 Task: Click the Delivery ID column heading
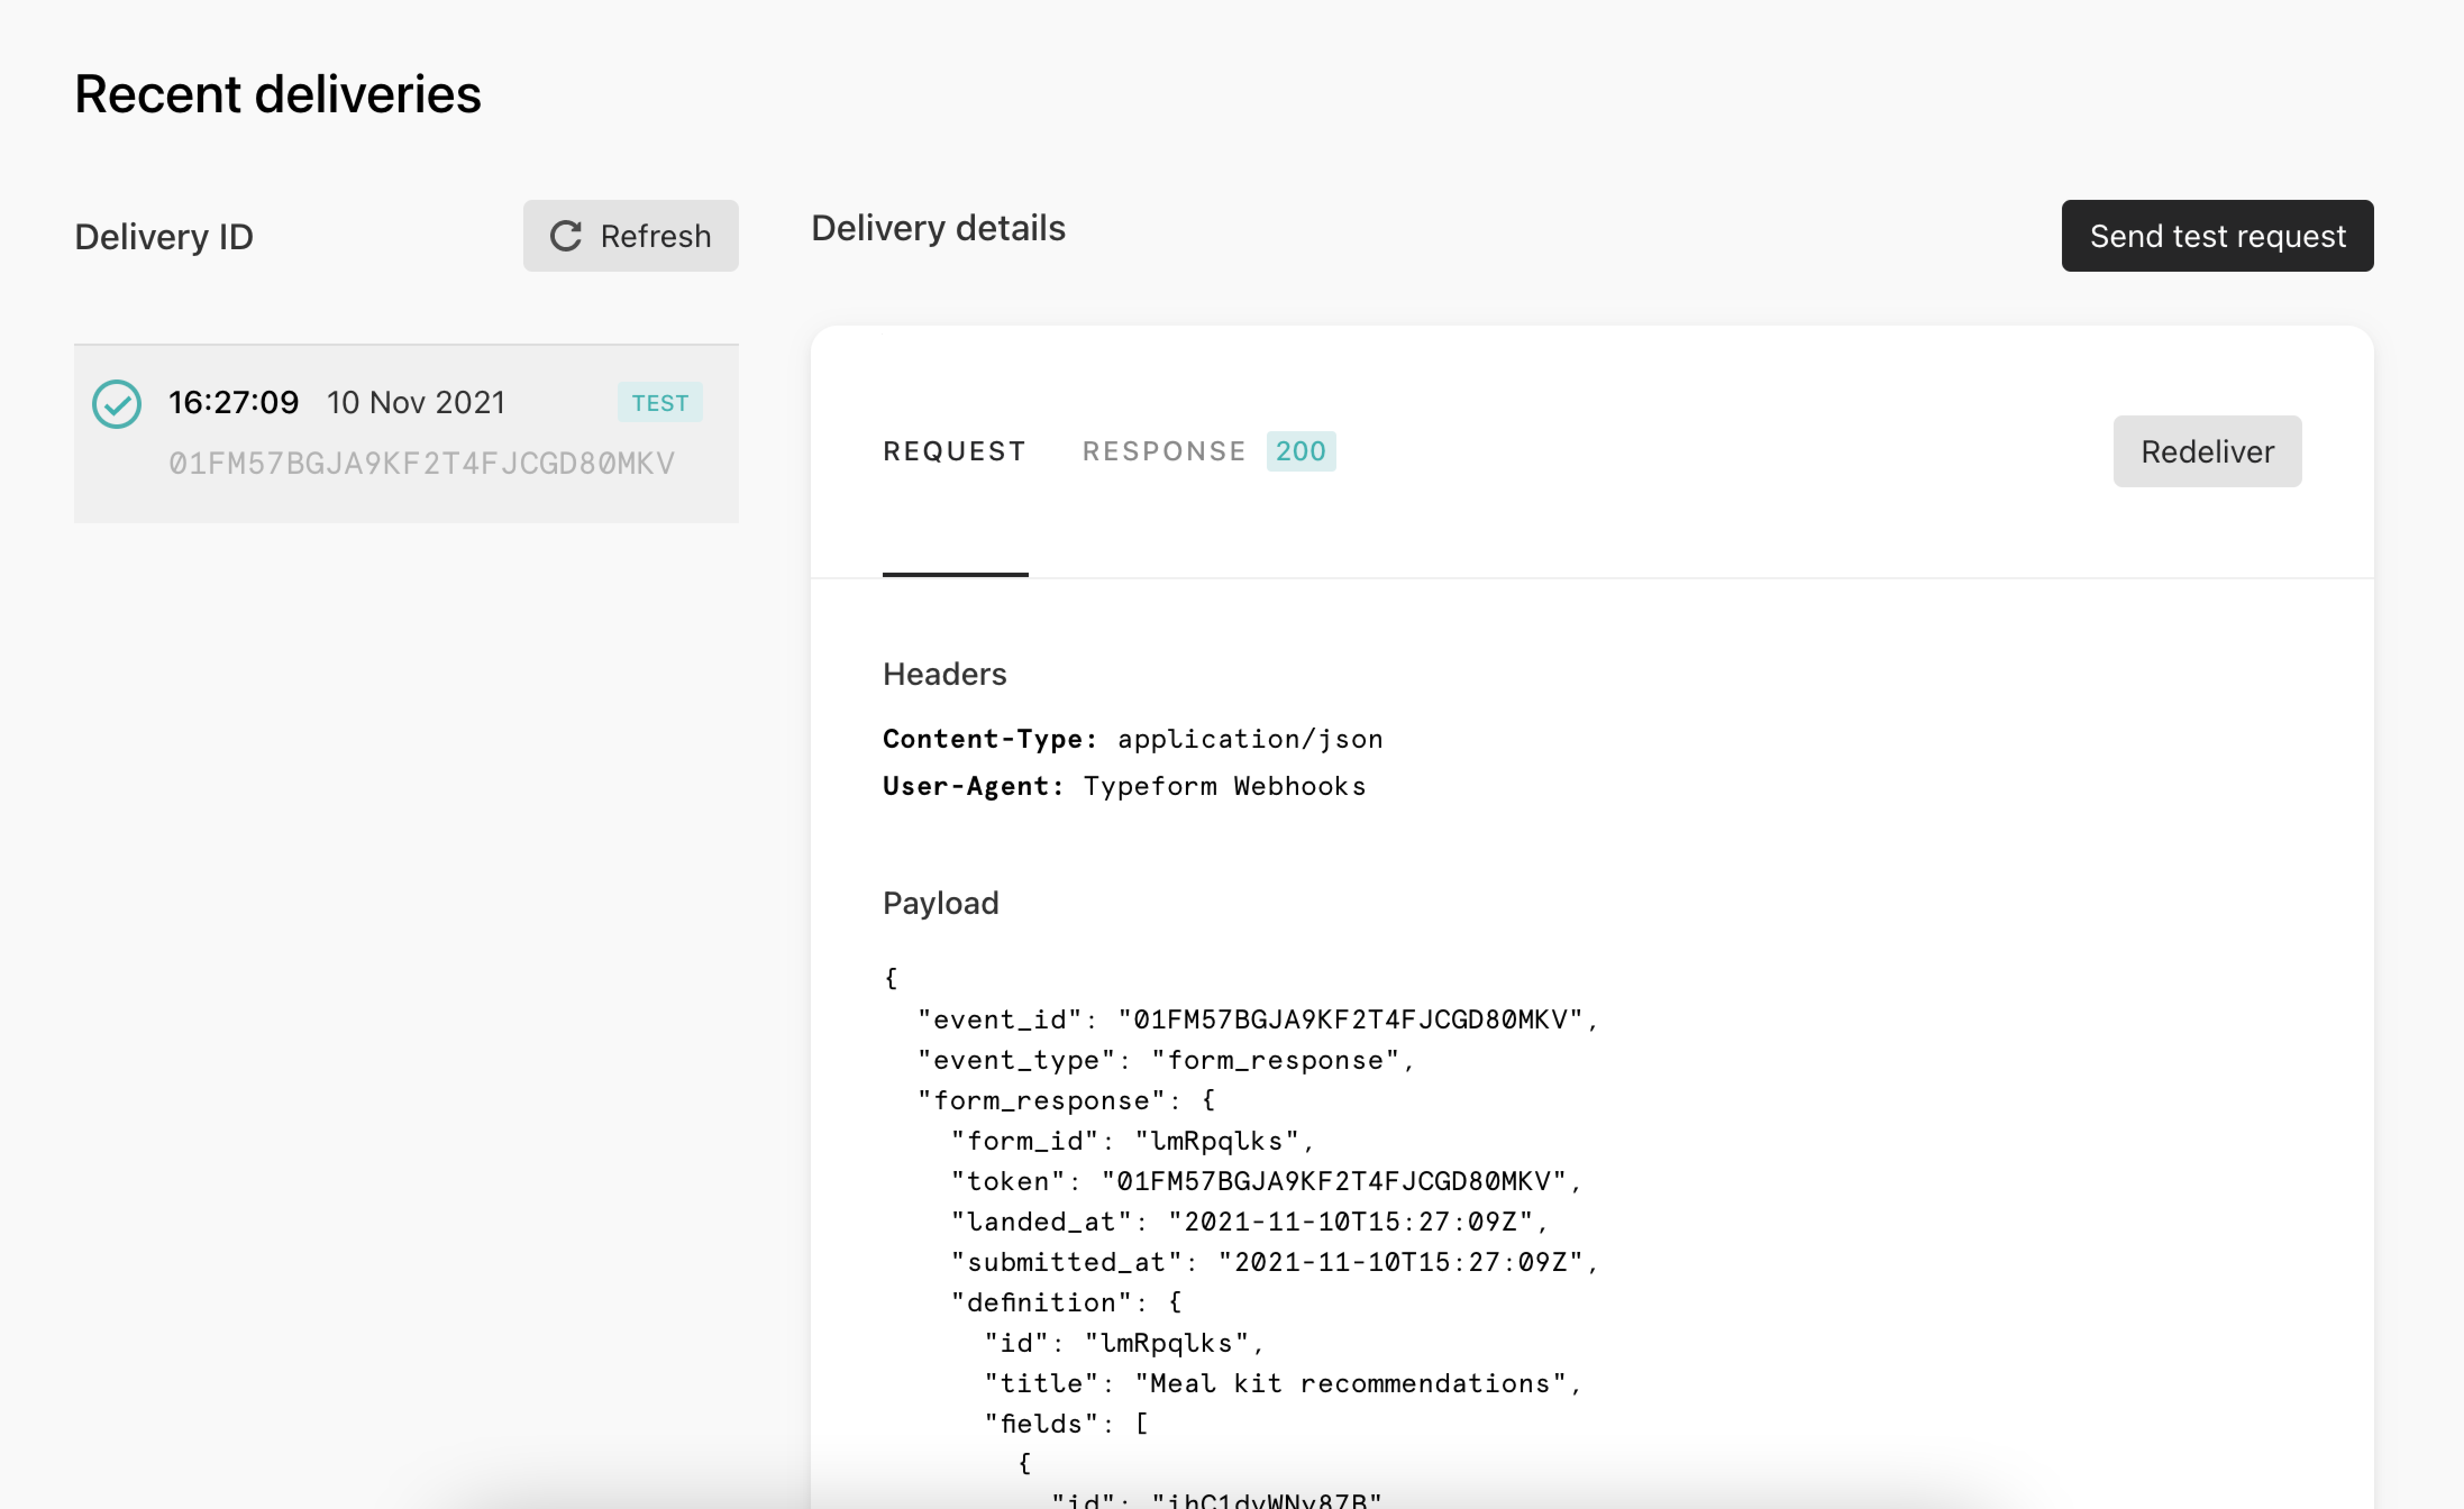pyautogui.click(x=163, y=236)
